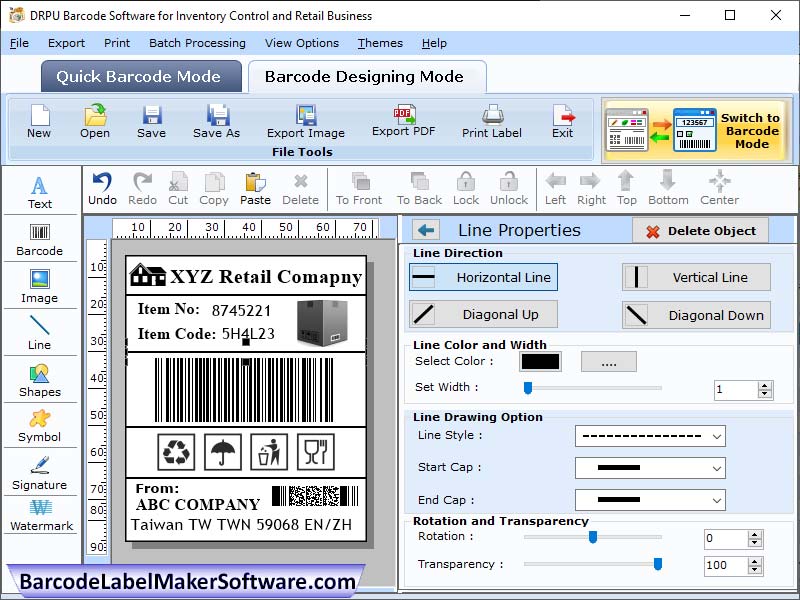The image size is (800, 600).
Task: Increase Transparency with up arrow
Action: point(755,562)
